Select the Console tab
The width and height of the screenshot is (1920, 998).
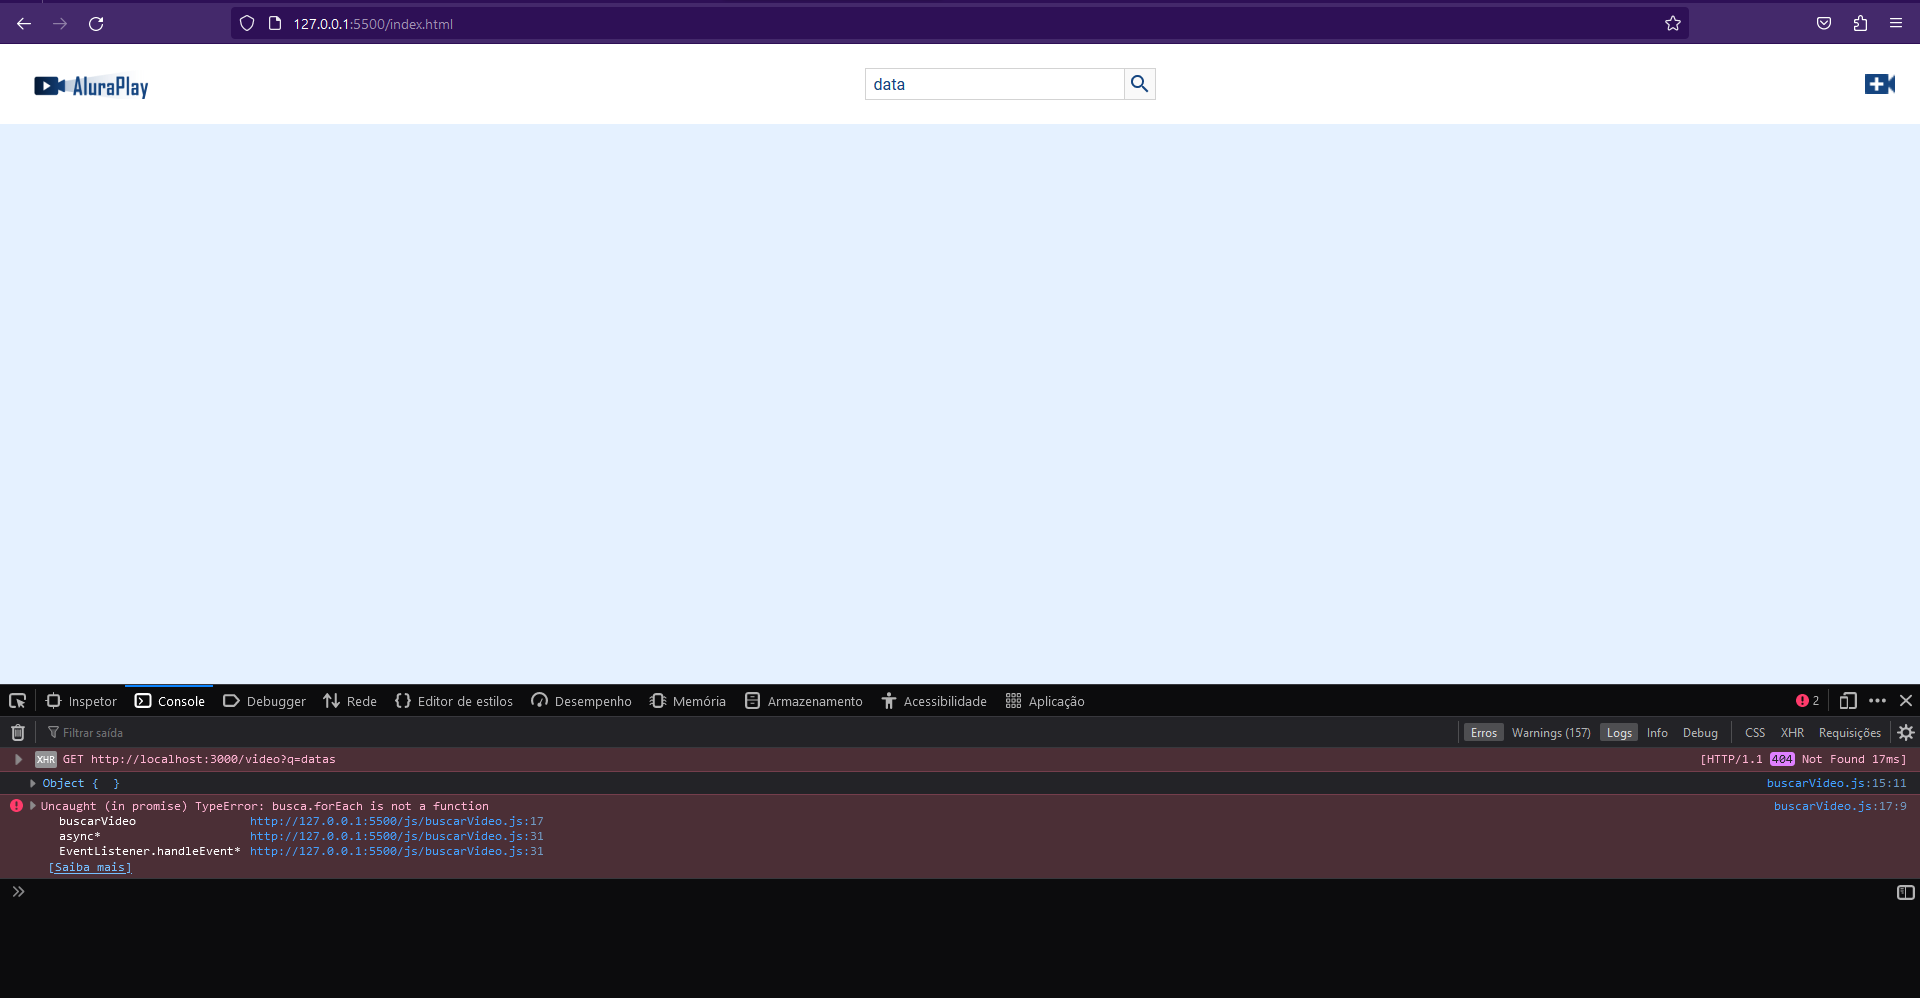point(170,701)
